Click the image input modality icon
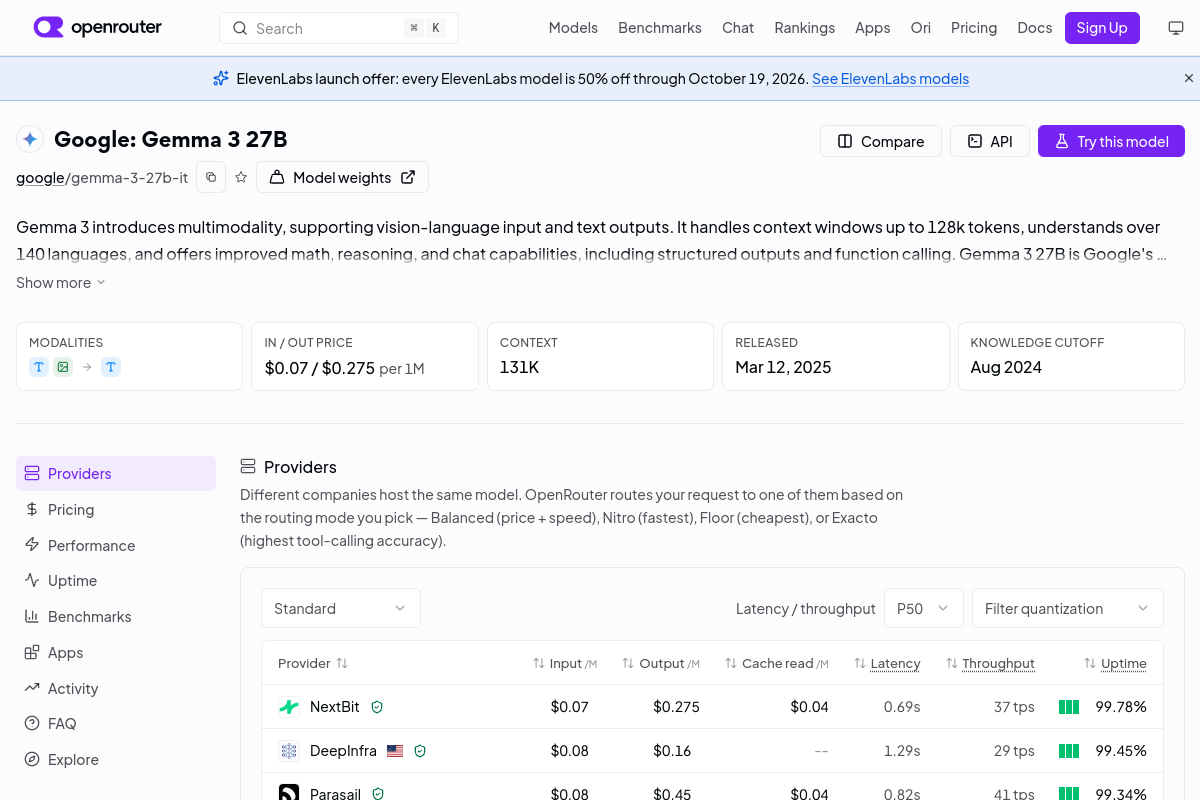The width and height of the screenshot is (1200, 800). tap(63, 367)
